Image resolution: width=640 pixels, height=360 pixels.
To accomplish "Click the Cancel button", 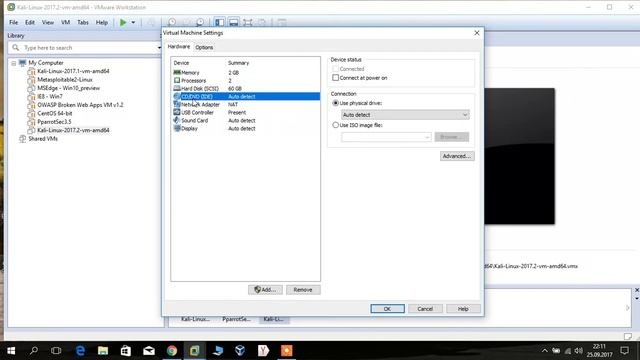I will (425, 309).
